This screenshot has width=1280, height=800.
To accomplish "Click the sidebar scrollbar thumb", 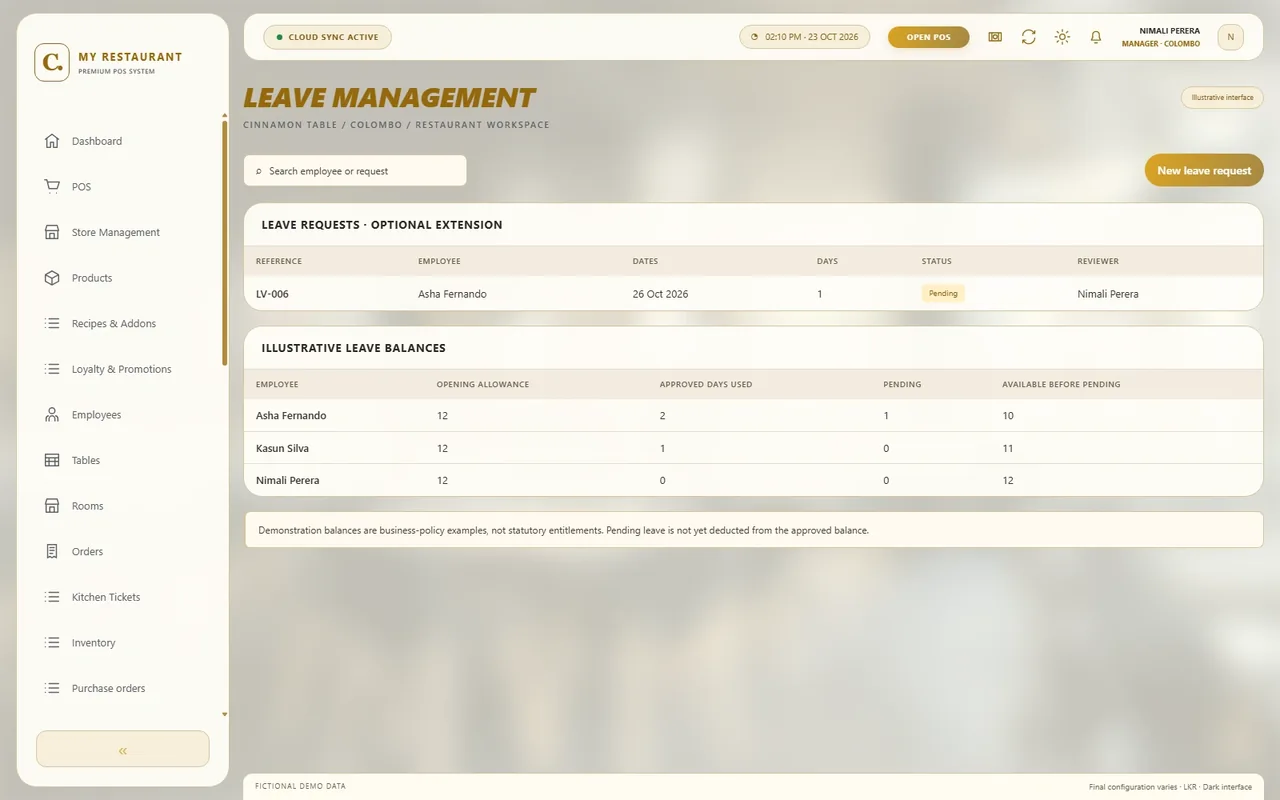I will click(x=224, y=242).
